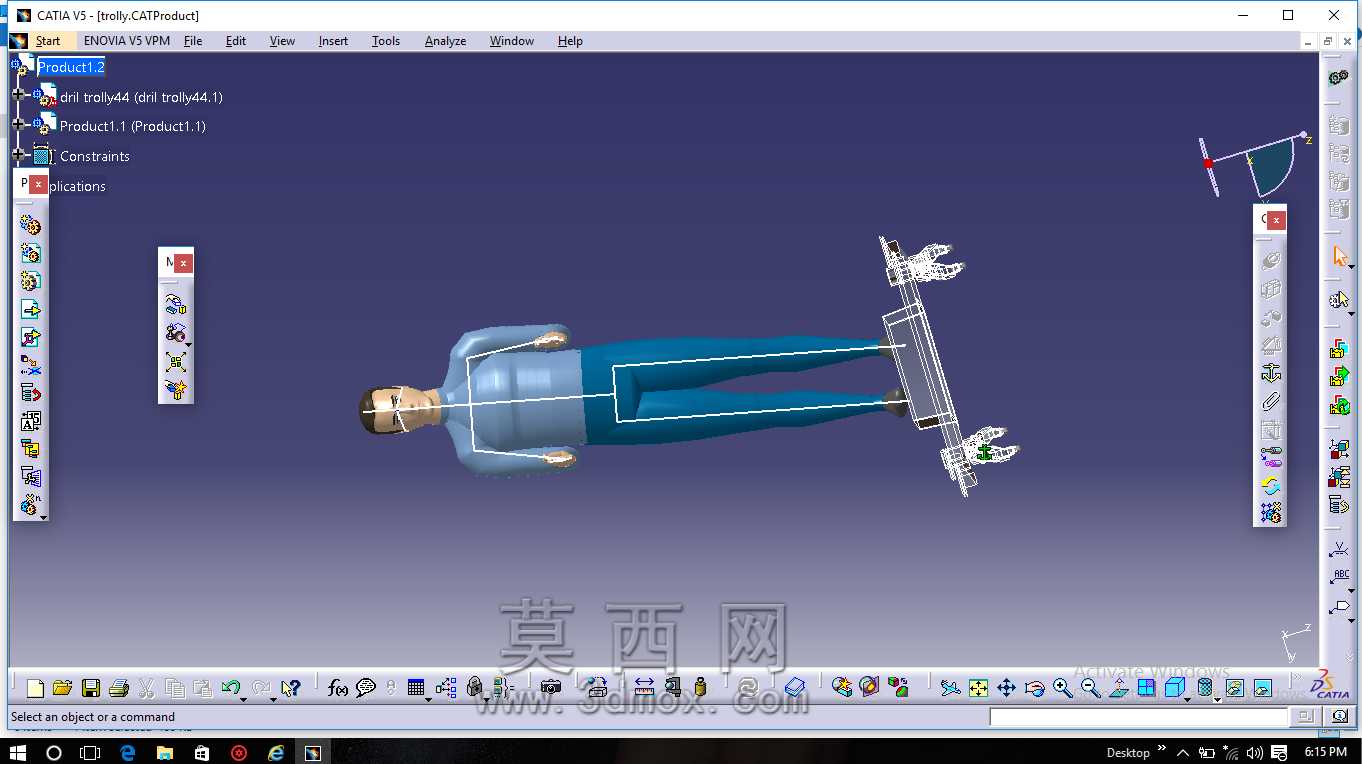This screenshot has height=764, width=1362.
Task: Expand the dril trolly44 tree node
Action: coord(18,94)
